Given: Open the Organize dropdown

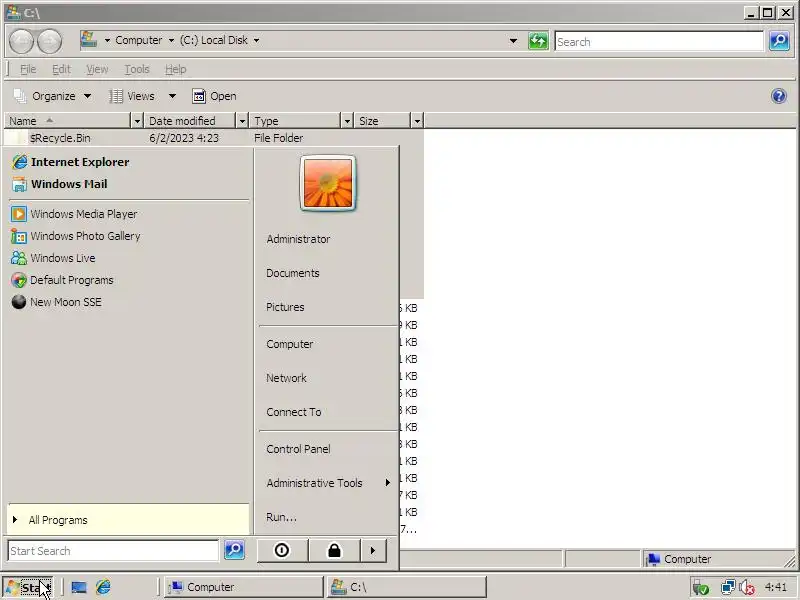Looking at the screenshot, I should click(x=53, y=96).
